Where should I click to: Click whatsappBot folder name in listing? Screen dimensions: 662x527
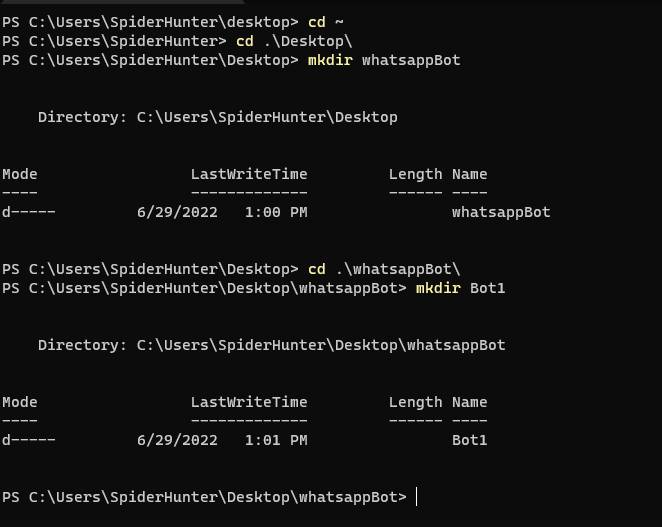point(501,212)
